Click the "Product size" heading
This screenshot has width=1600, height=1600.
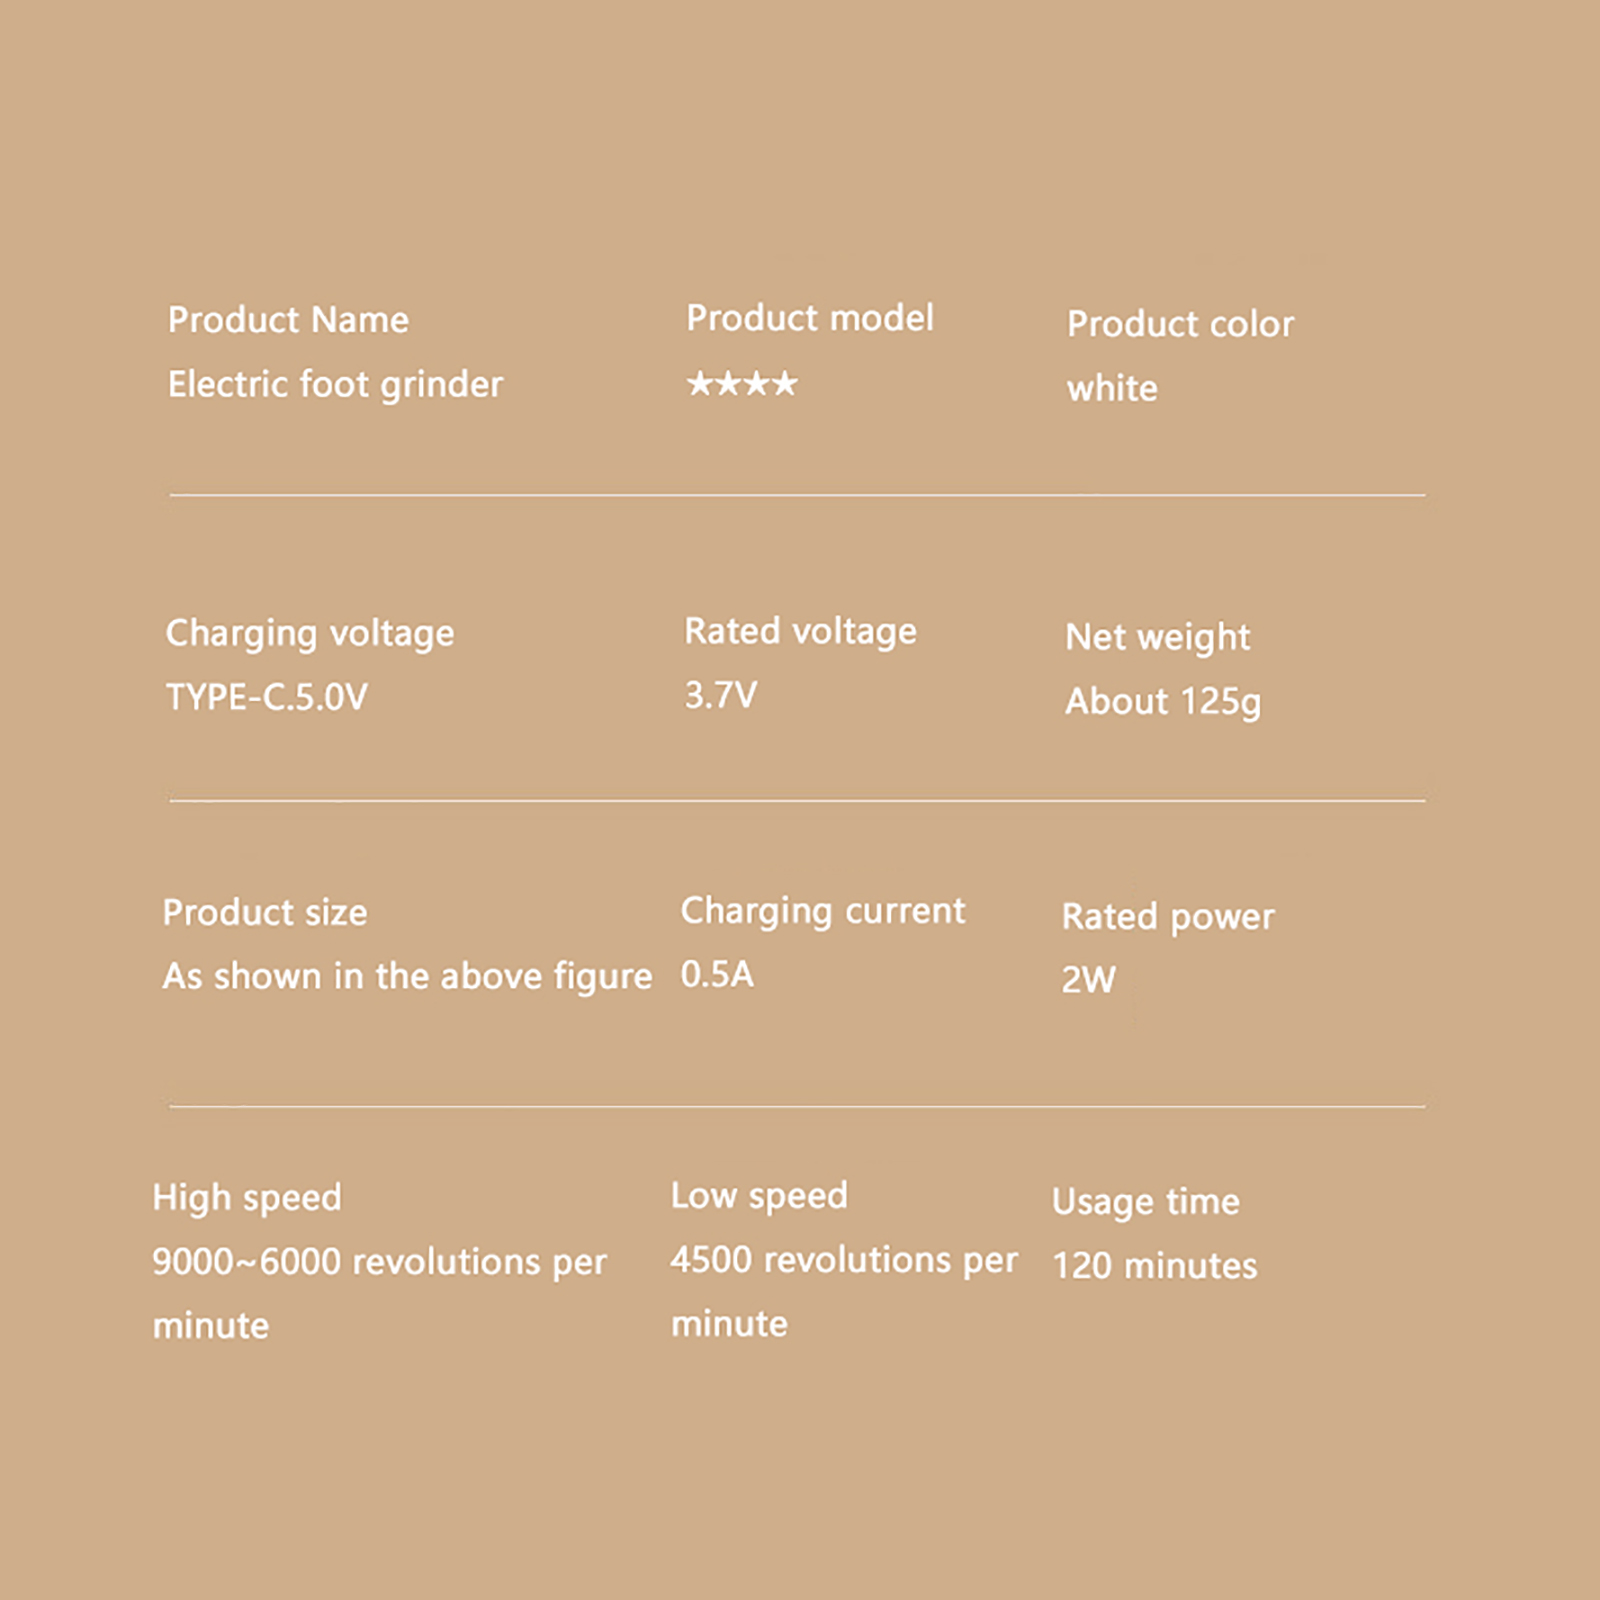pyautogui.click(x=265, y=912)
